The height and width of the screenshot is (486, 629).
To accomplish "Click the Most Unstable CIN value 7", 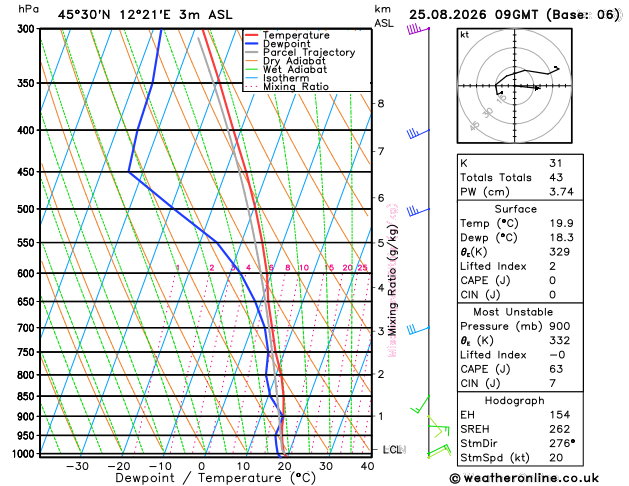I will (x=553, y=383).
